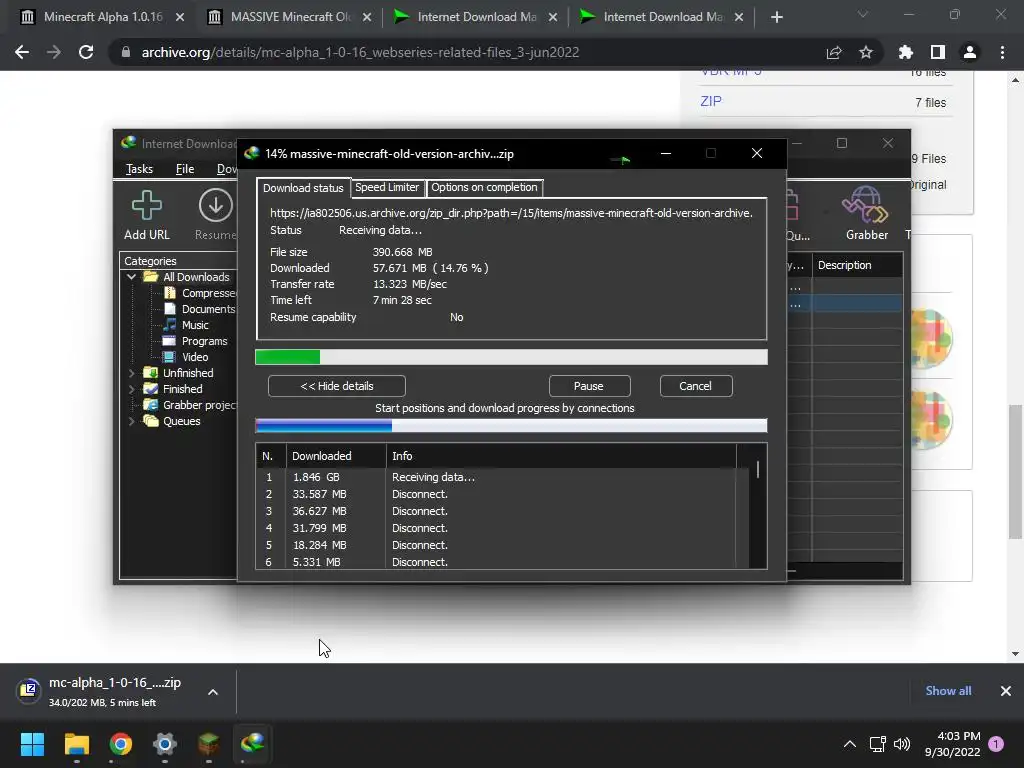Open the clock and date panel

pos(952,744)
